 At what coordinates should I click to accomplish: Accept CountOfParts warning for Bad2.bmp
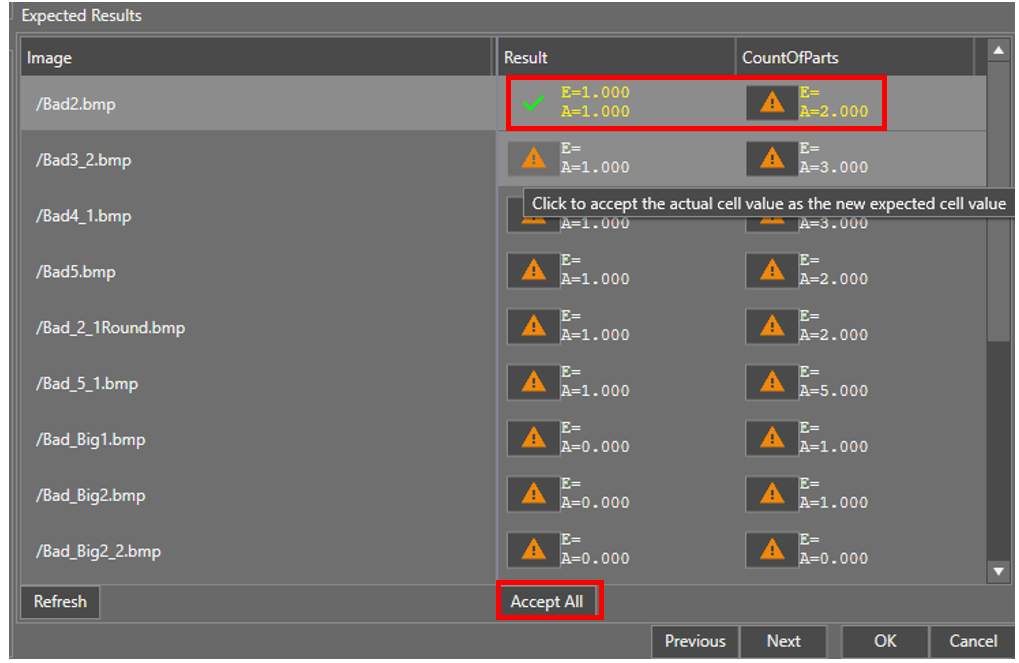(x=771, y=103)
